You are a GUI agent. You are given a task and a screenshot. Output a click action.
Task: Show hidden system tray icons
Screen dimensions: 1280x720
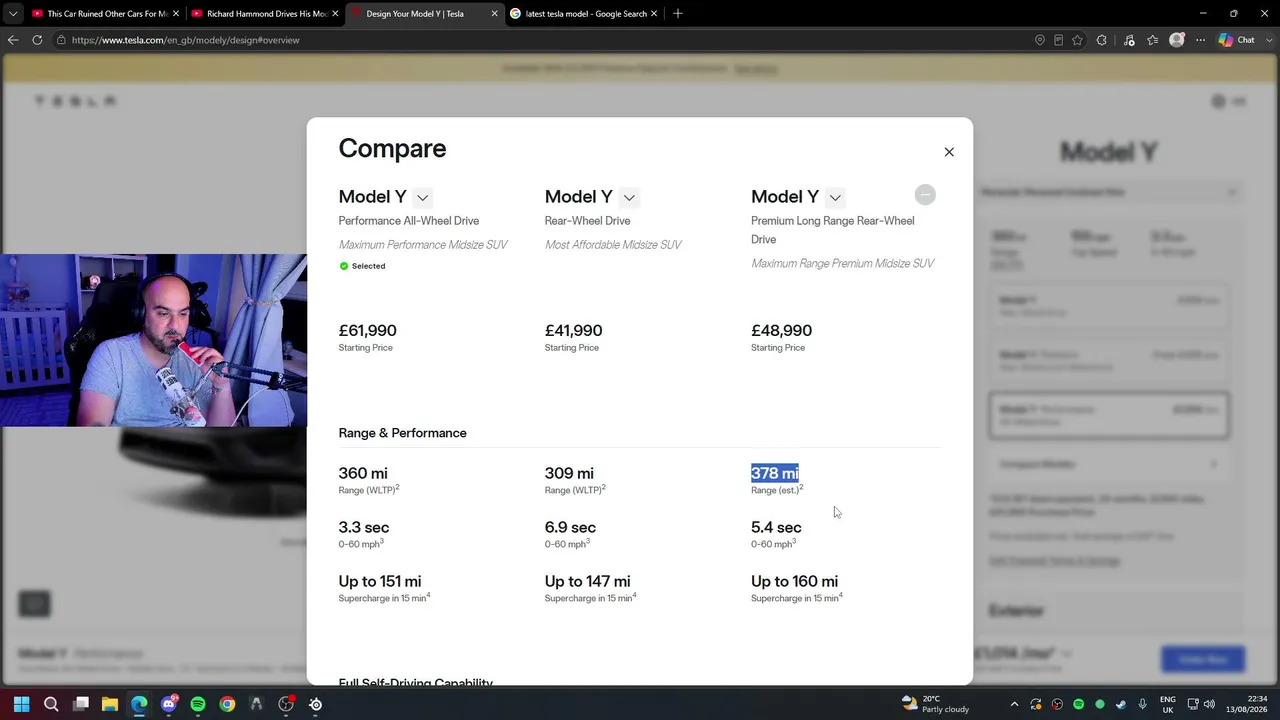[x=1014, y=704]
